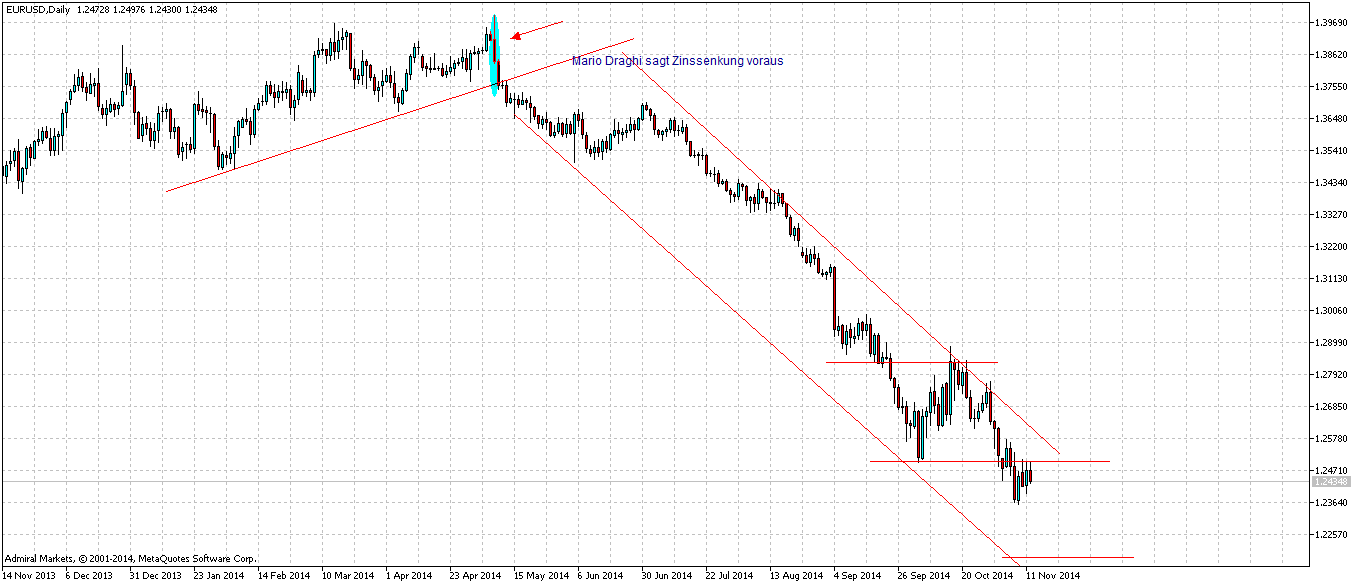Click the 4 Sep 2014 date label
Image resolution: width=1362 pixels, height=587 pixels.
click(x=857, y=576)
